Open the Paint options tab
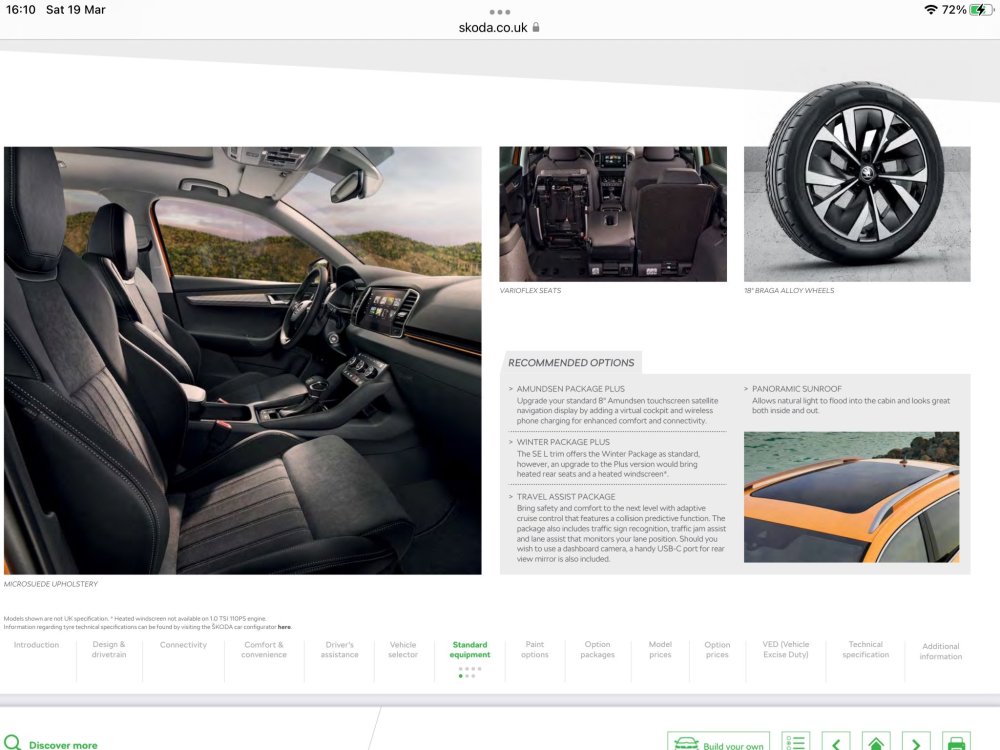This screenshot has width=1000, height=750. point(534,649)
